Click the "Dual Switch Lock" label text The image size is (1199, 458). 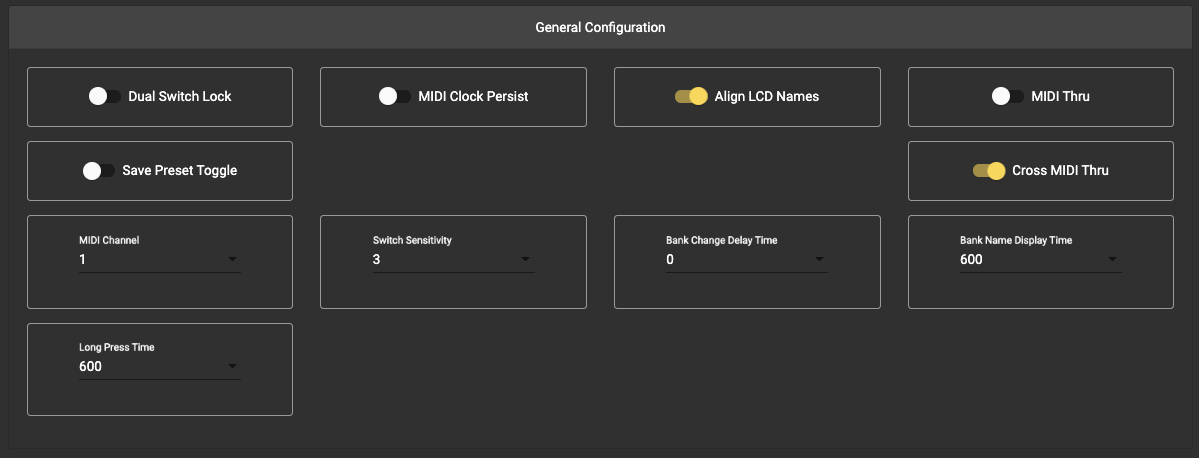pyautogui.click(x=180, y=97)
